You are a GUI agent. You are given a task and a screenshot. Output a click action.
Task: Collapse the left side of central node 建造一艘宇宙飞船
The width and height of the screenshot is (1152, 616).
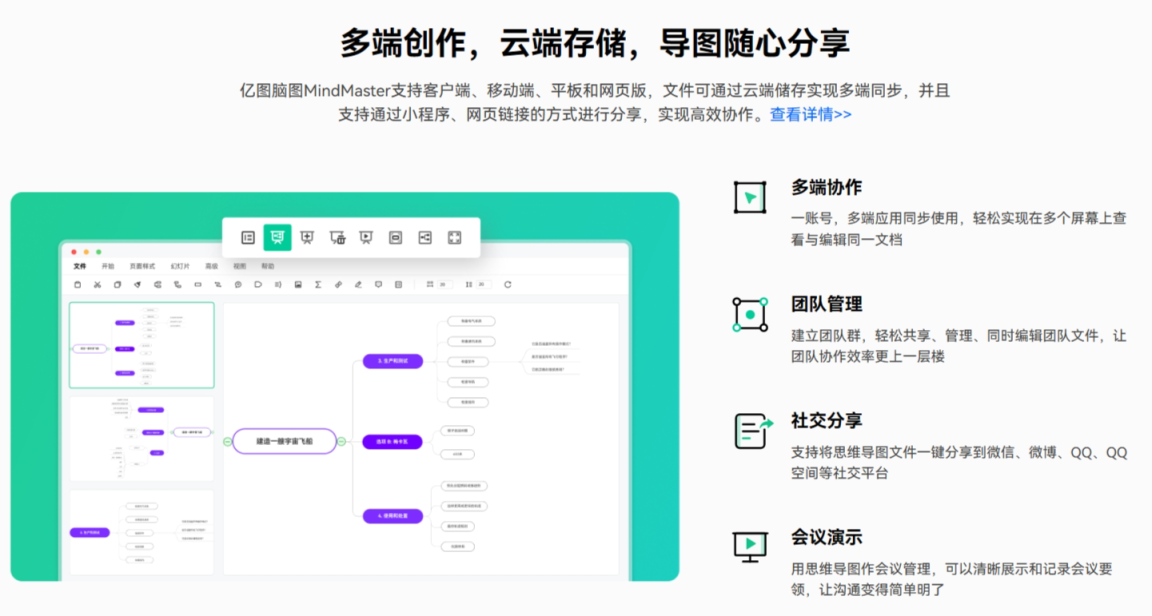(227, 441)
